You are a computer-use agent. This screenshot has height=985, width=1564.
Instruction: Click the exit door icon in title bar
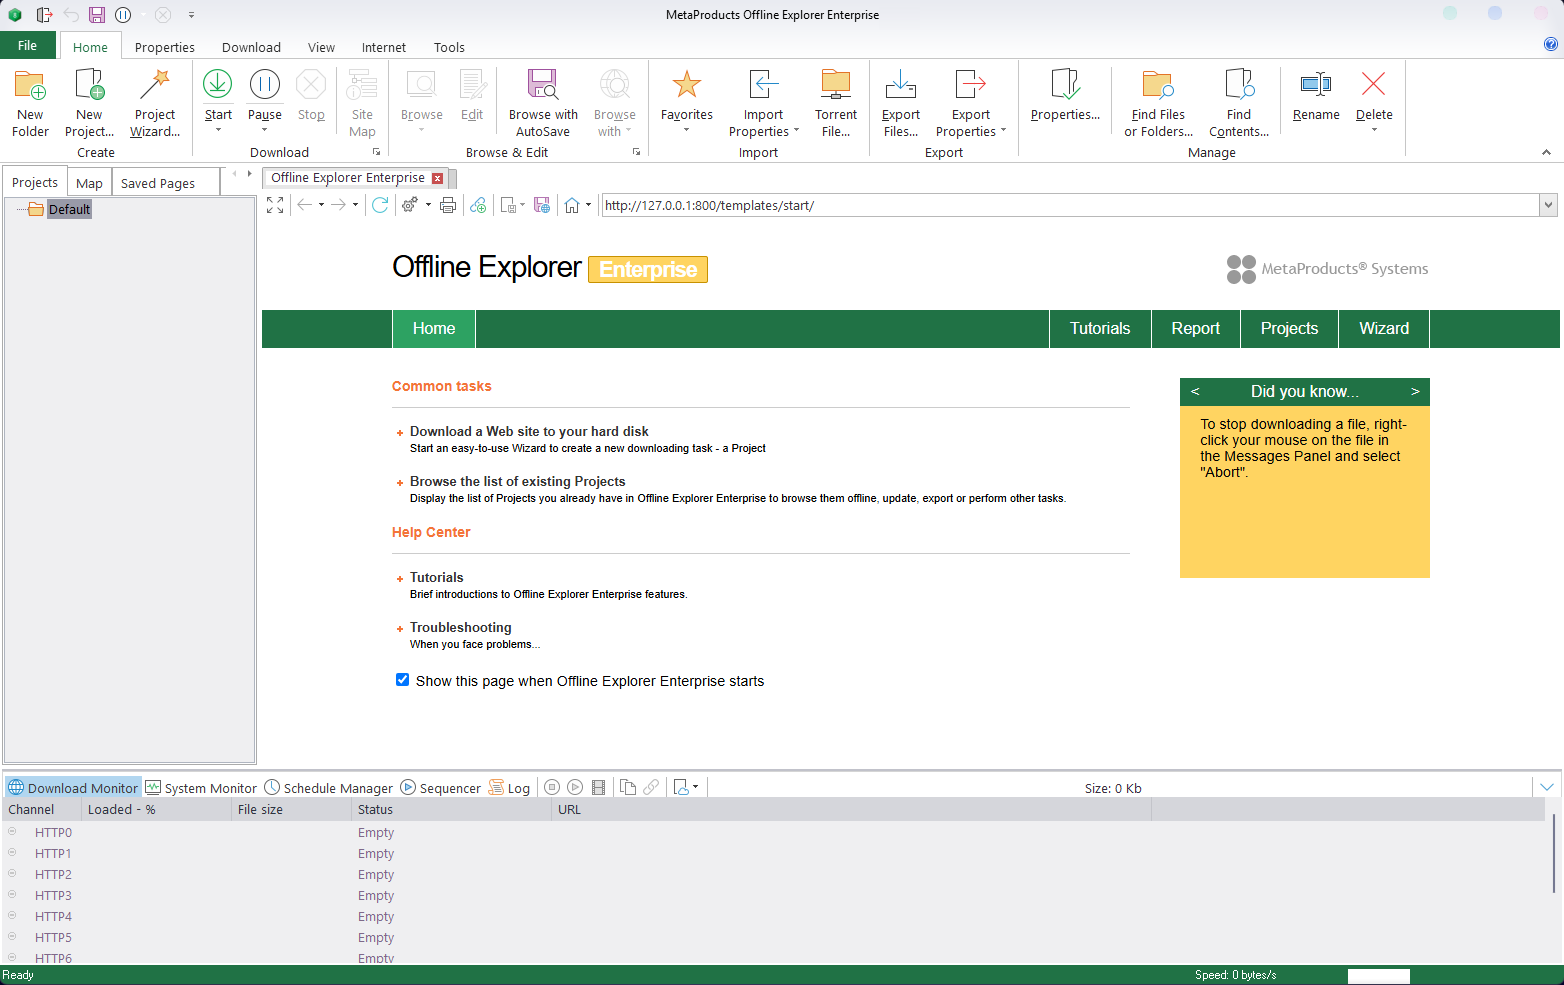point(44,15)
